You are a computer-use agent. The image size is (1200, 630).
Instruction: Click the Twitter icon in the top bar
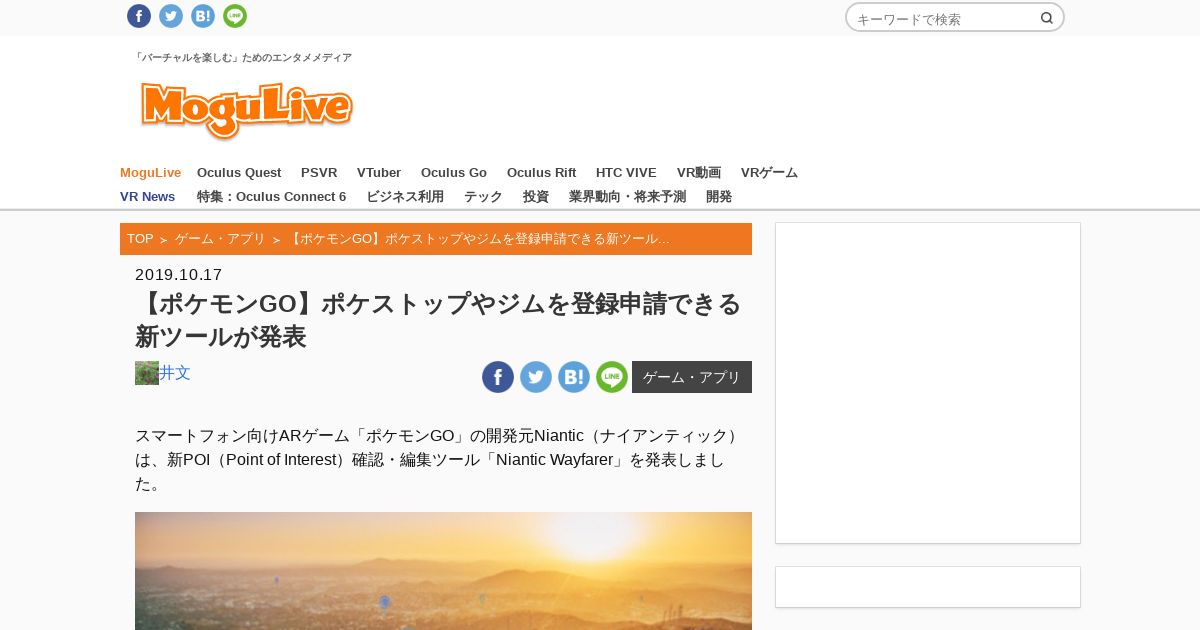(x=171, y=16)
